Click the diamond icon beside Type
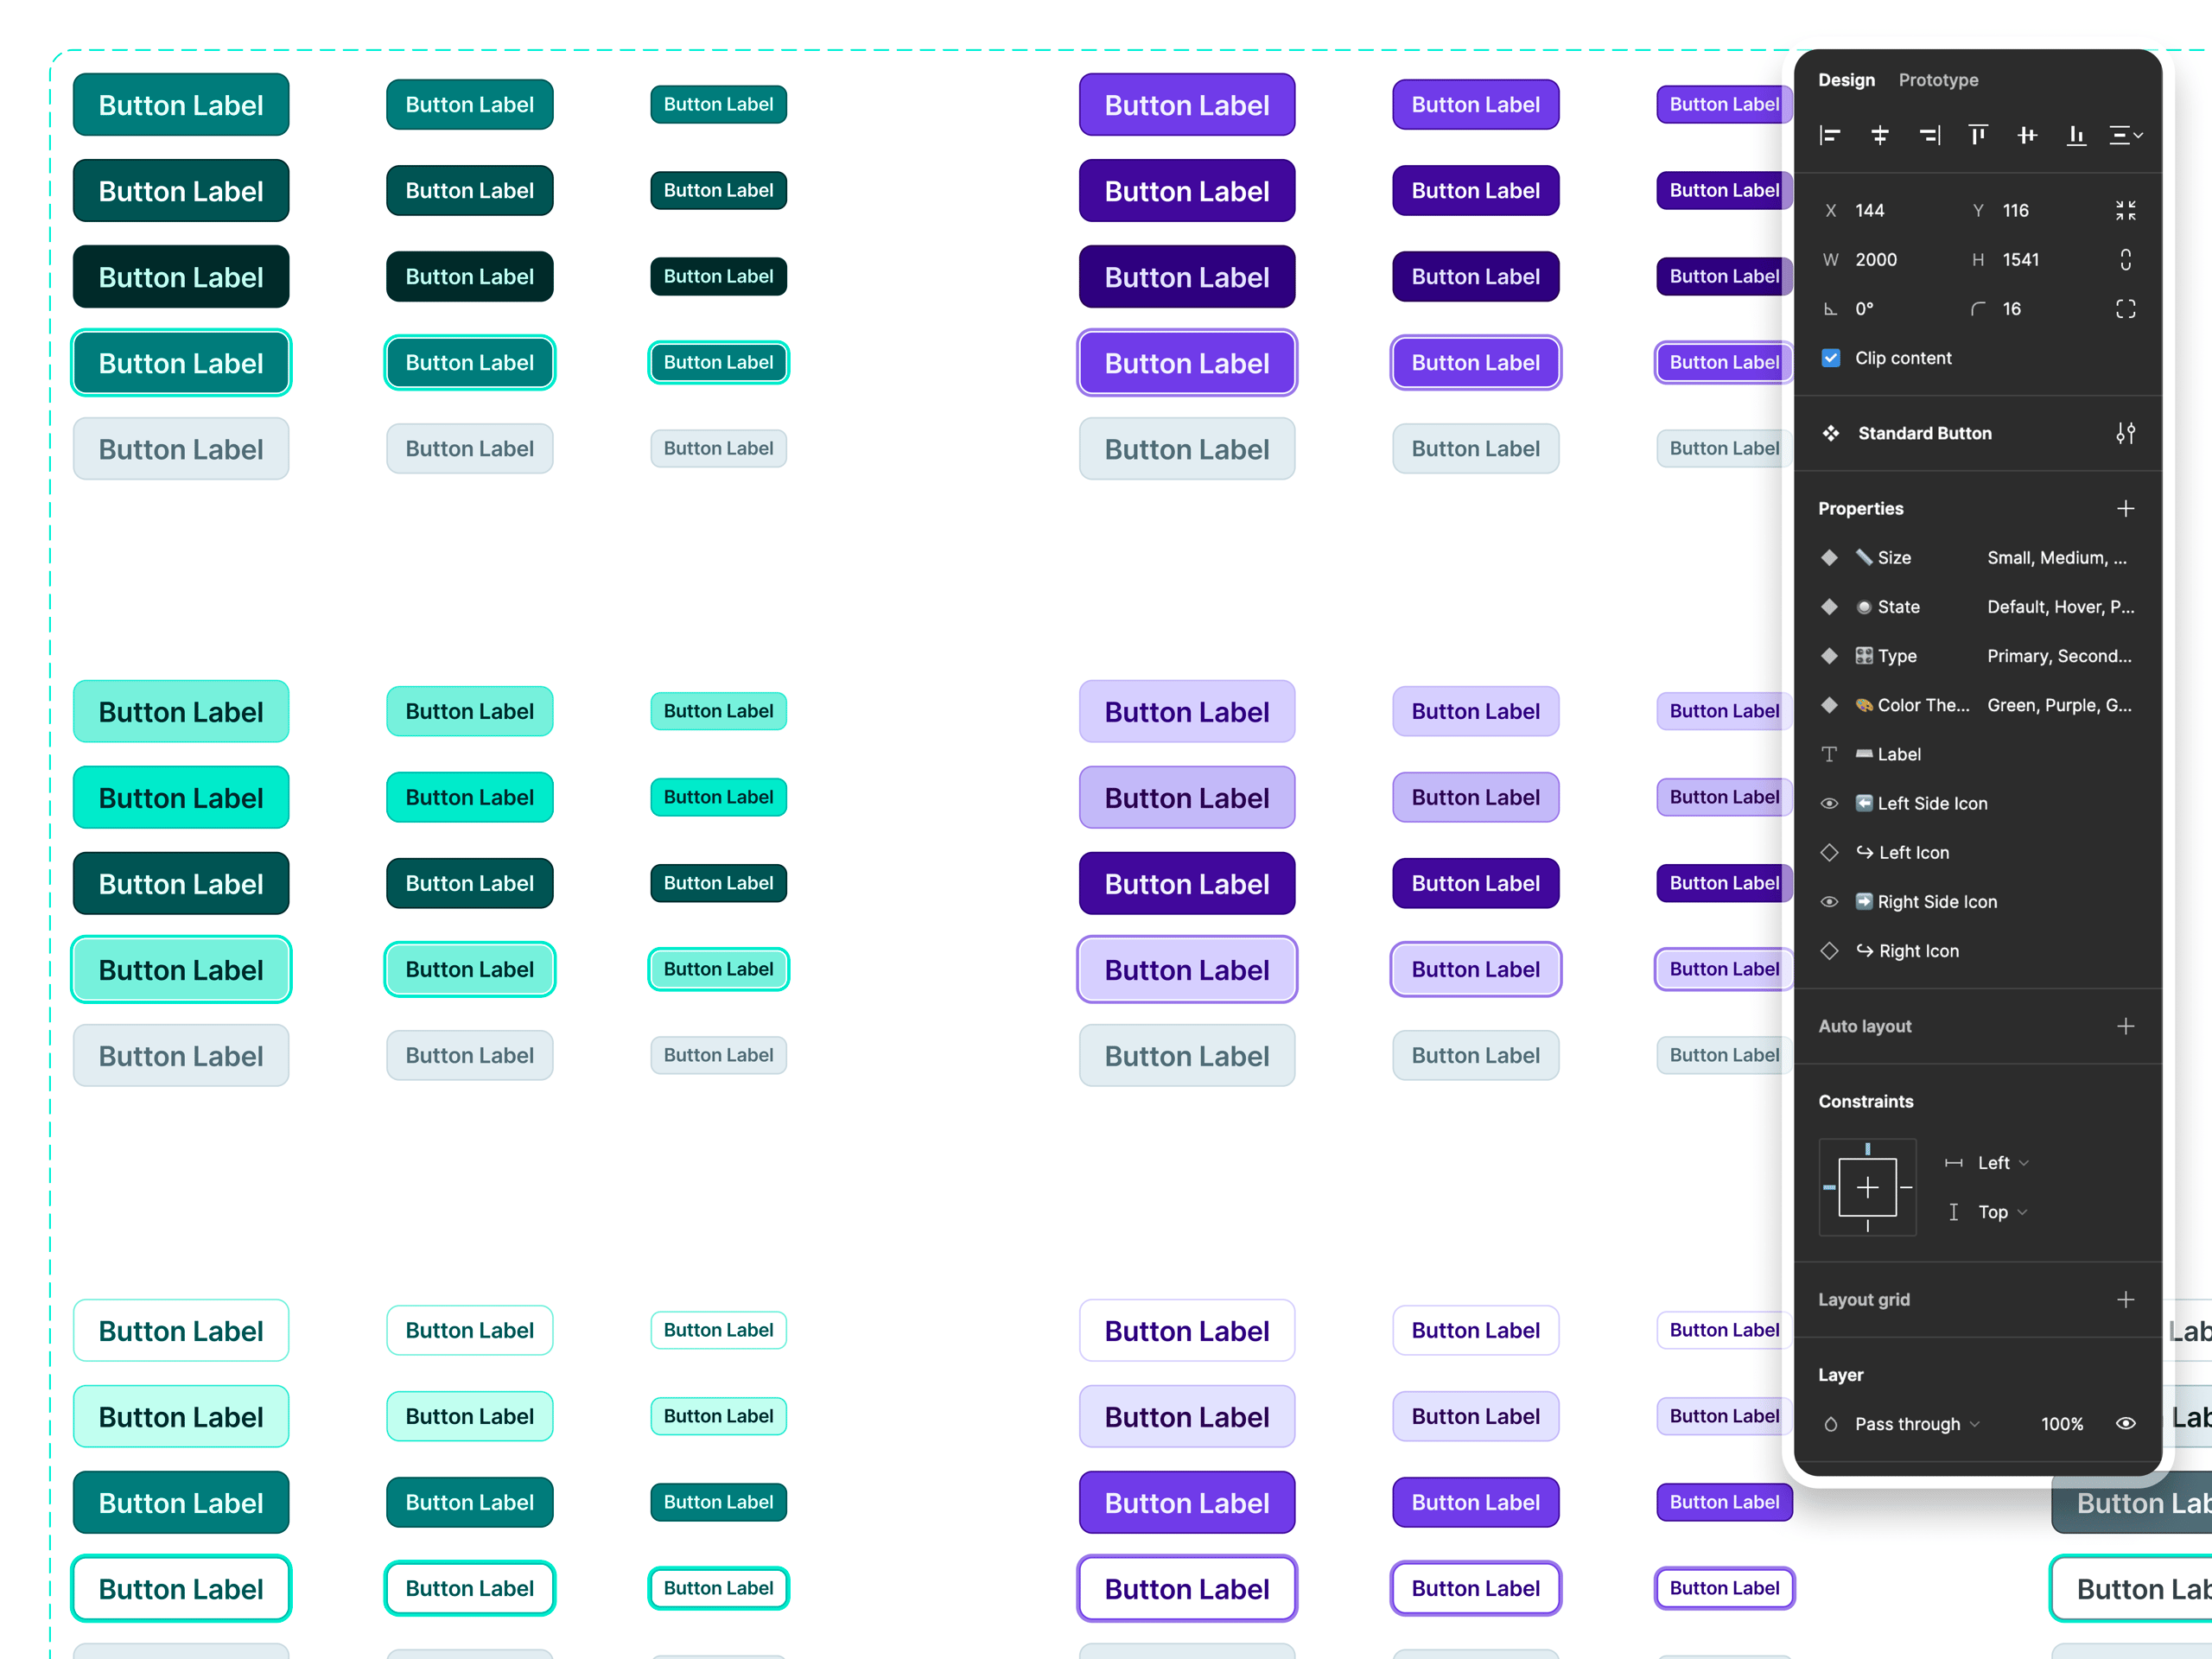The image size is (2212, 1659). coord(1830,656)
